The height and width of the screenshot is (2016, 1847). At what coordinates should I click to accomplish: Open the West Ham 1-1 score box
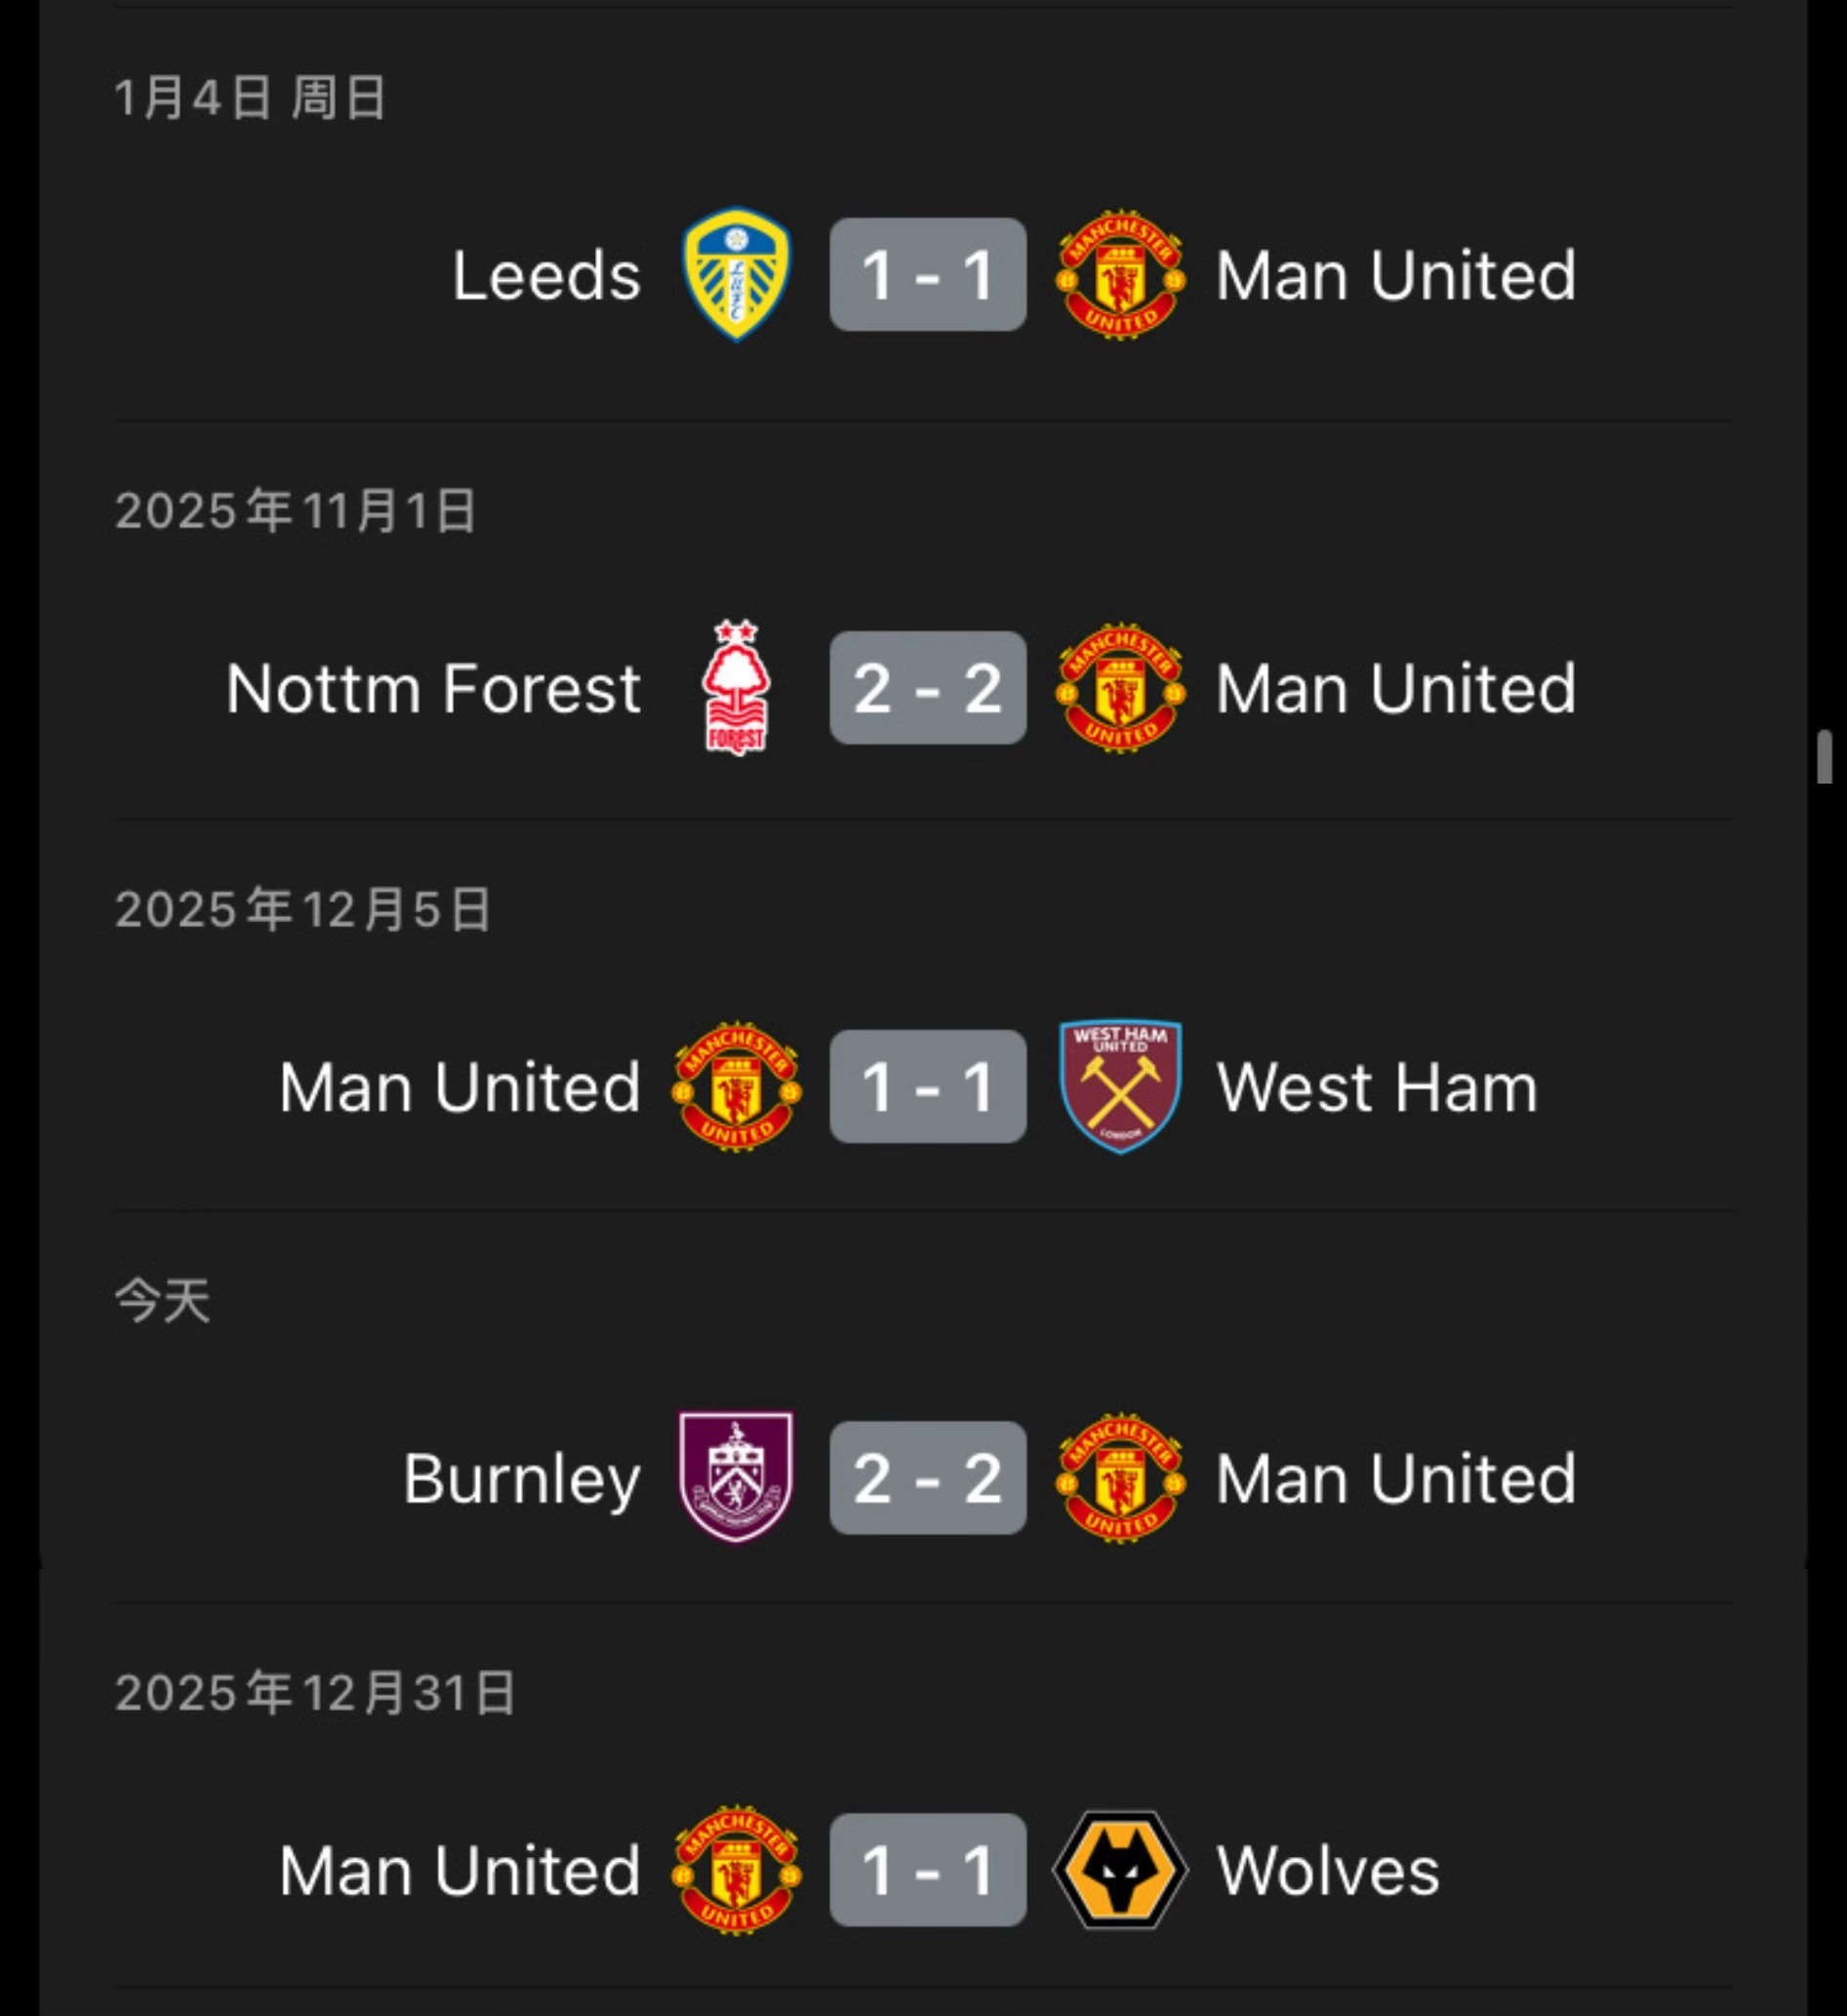click(x=928, y=1087)
